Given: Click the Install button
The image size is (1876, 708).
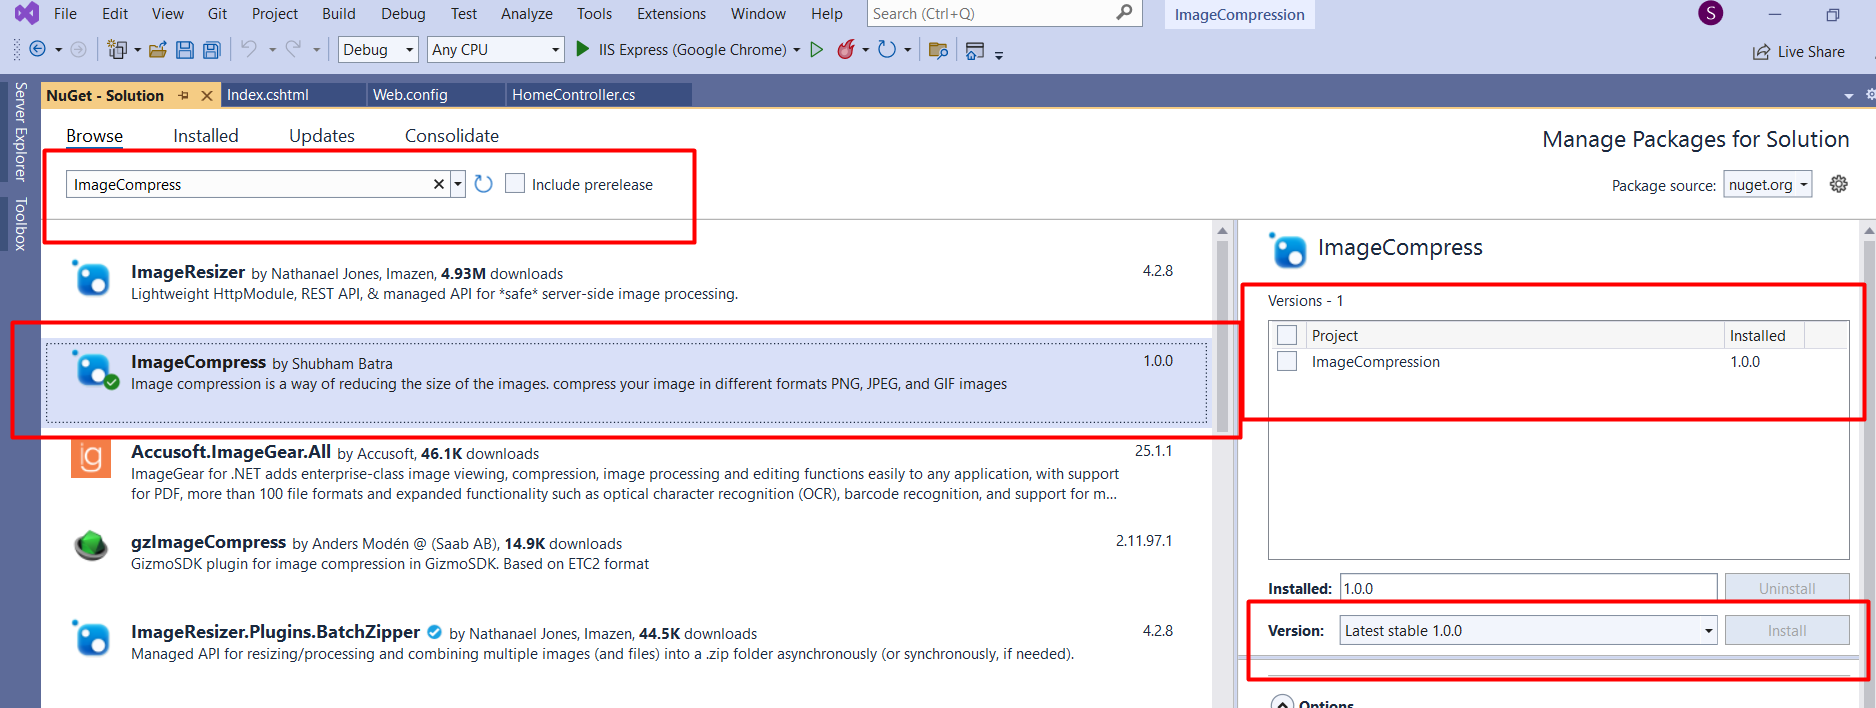Looking at the screenshot, I should click(x=1786, y=630).
